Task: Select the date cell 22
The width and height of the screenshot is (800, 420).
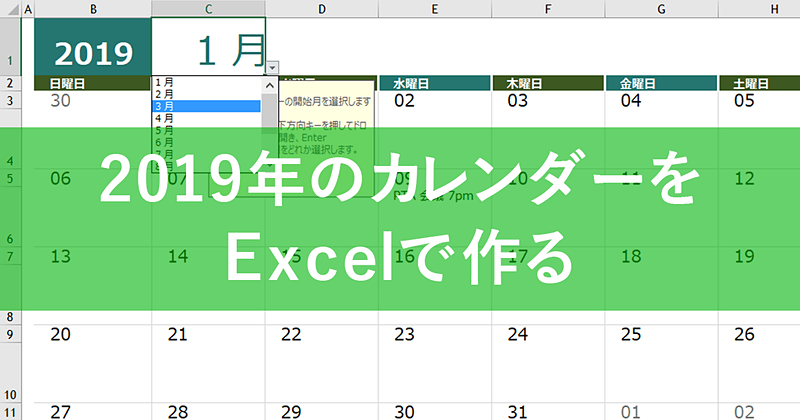Action: pyautogui.click(x=322, y=334)
